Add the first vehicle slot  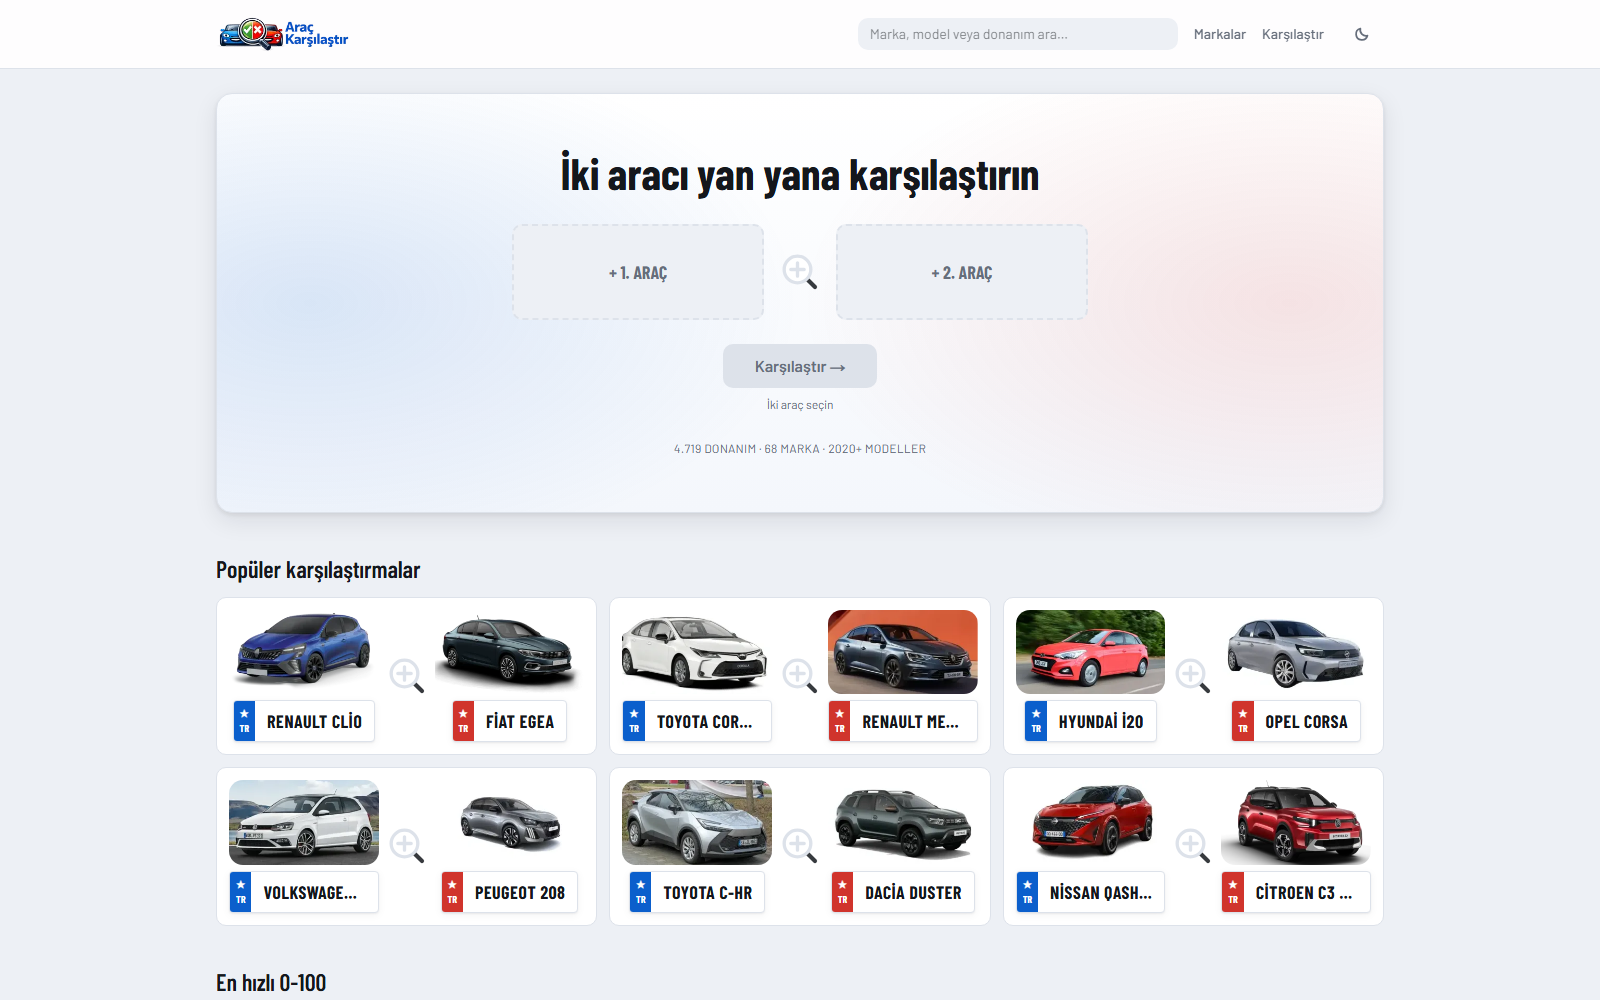(x=638, y=272)
